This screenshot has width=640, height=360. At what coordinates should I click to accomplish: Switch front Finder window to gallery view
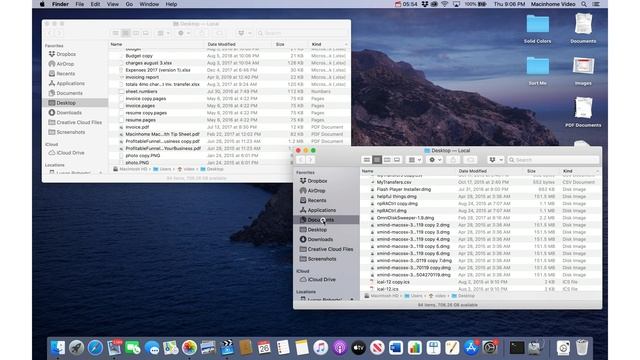[x=397, y=160]
